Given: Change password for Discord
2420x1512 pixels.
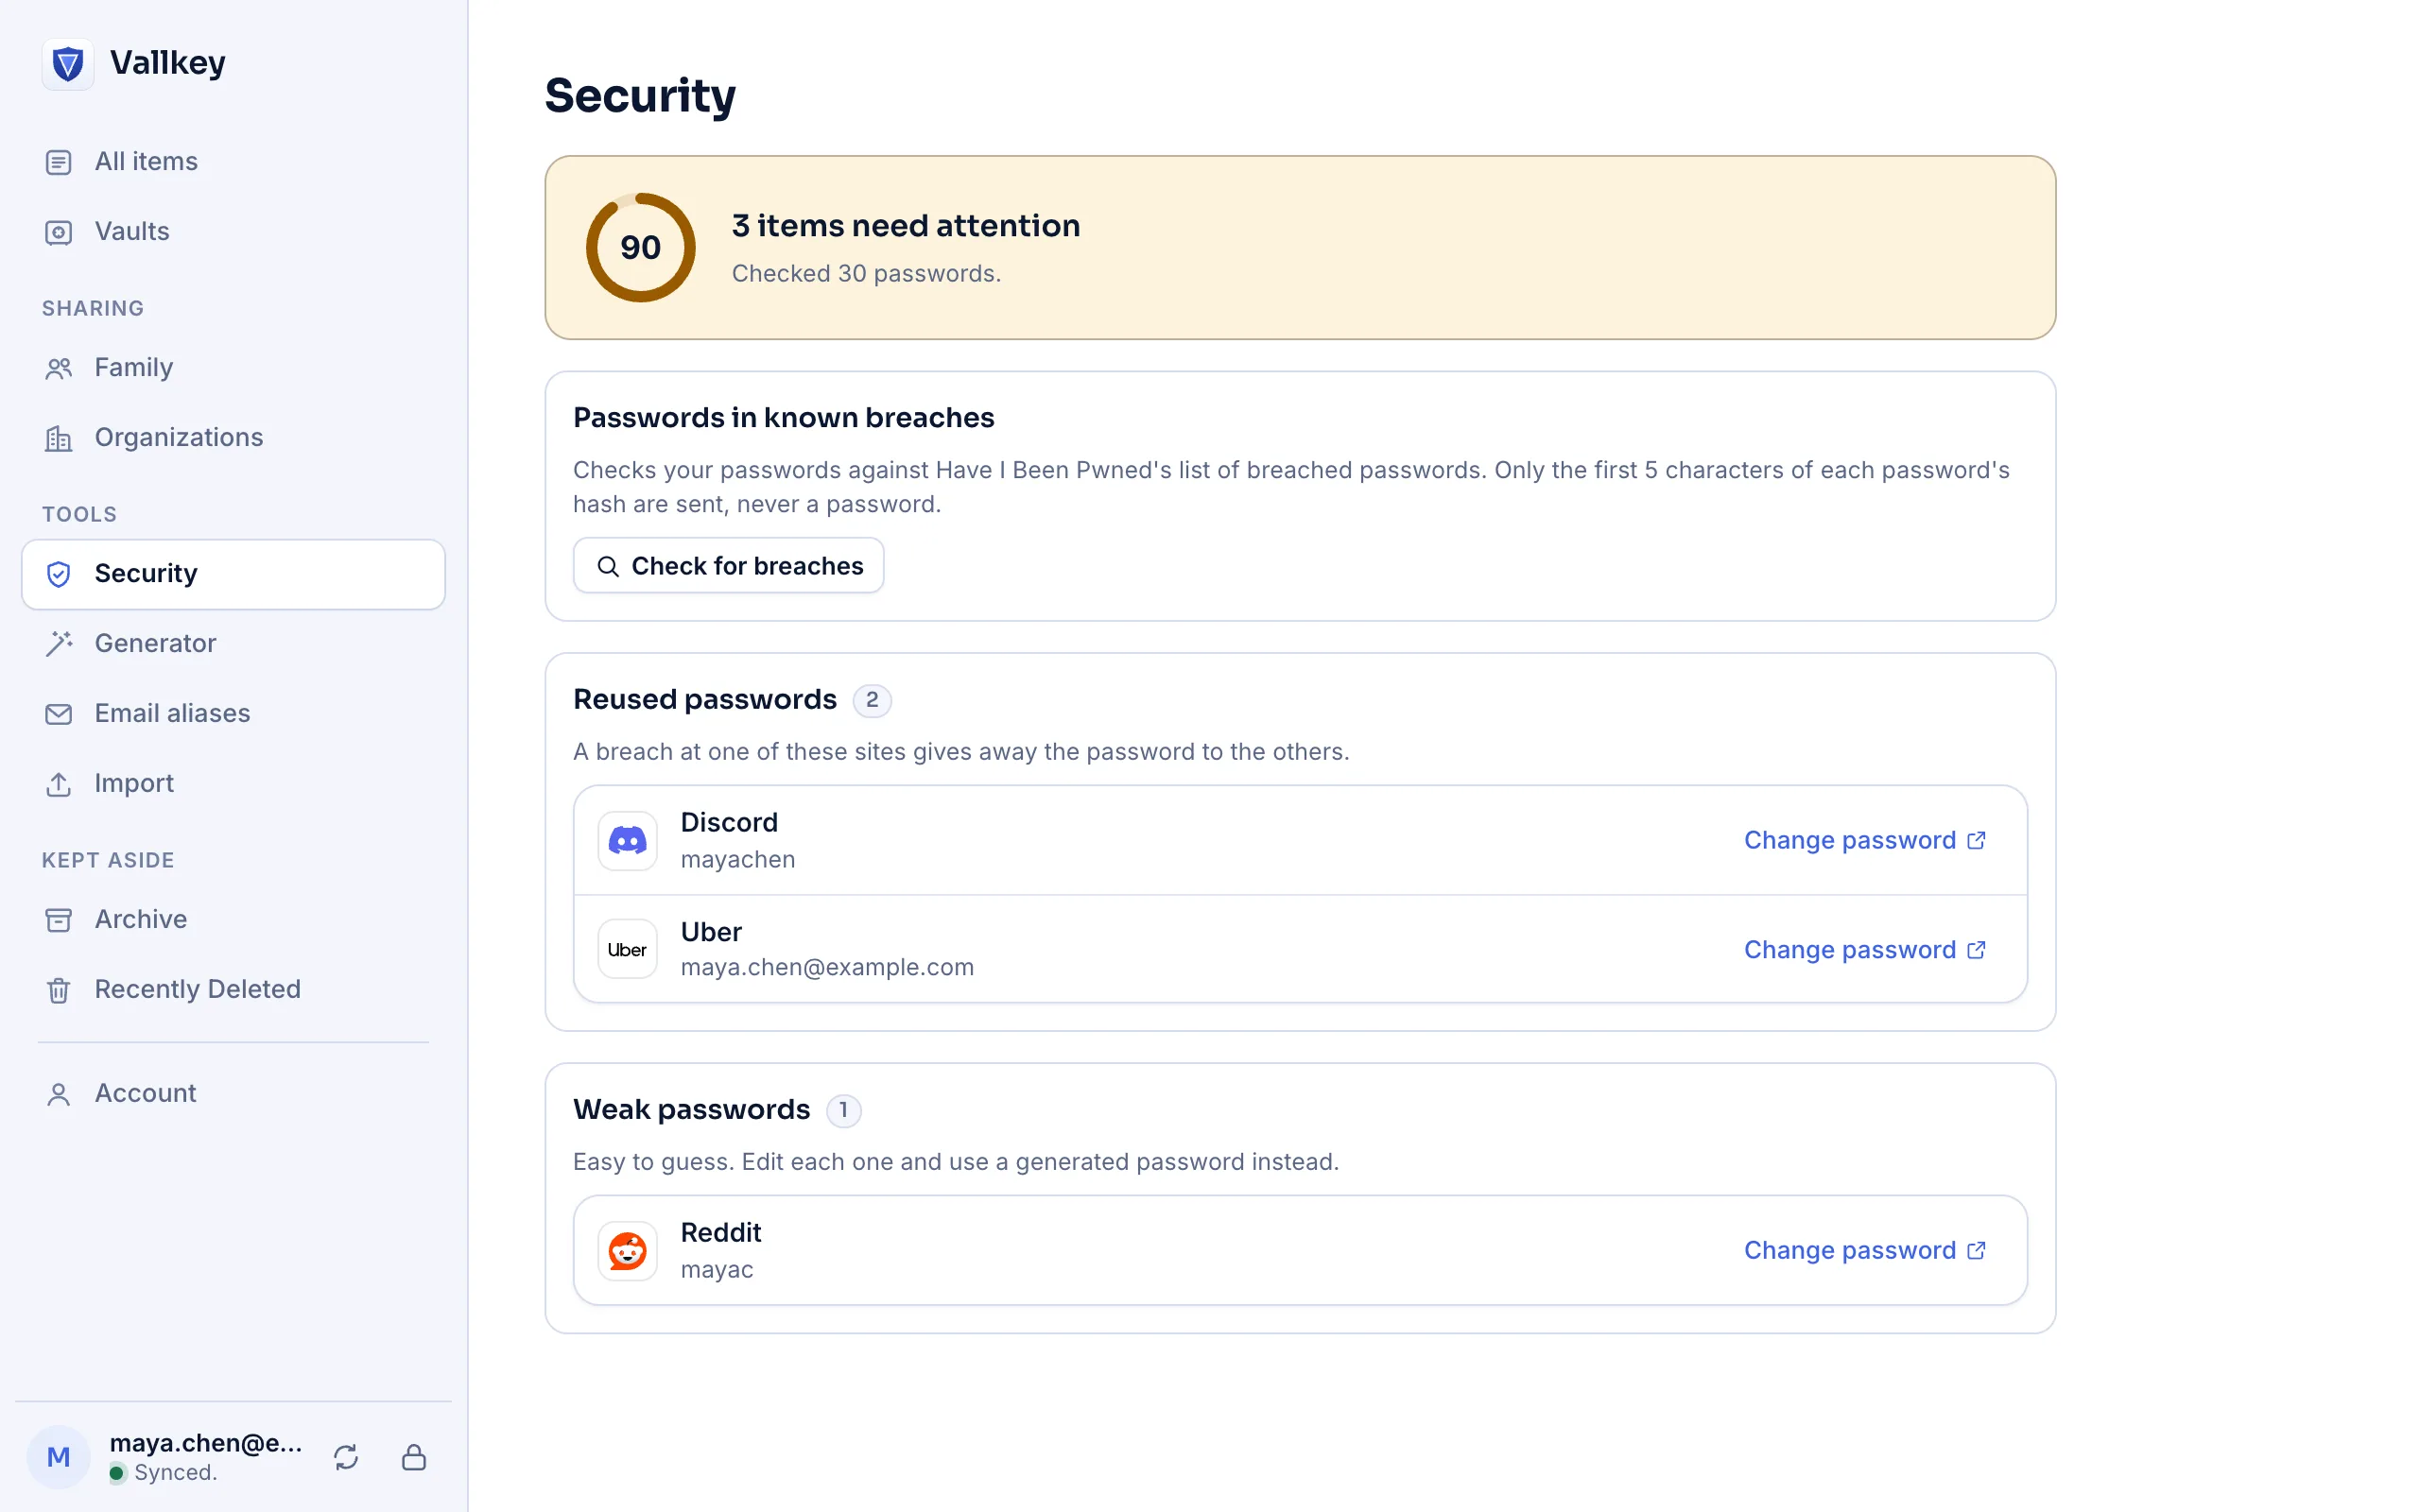Looking at the screenshot, I should pos(1865,840).
